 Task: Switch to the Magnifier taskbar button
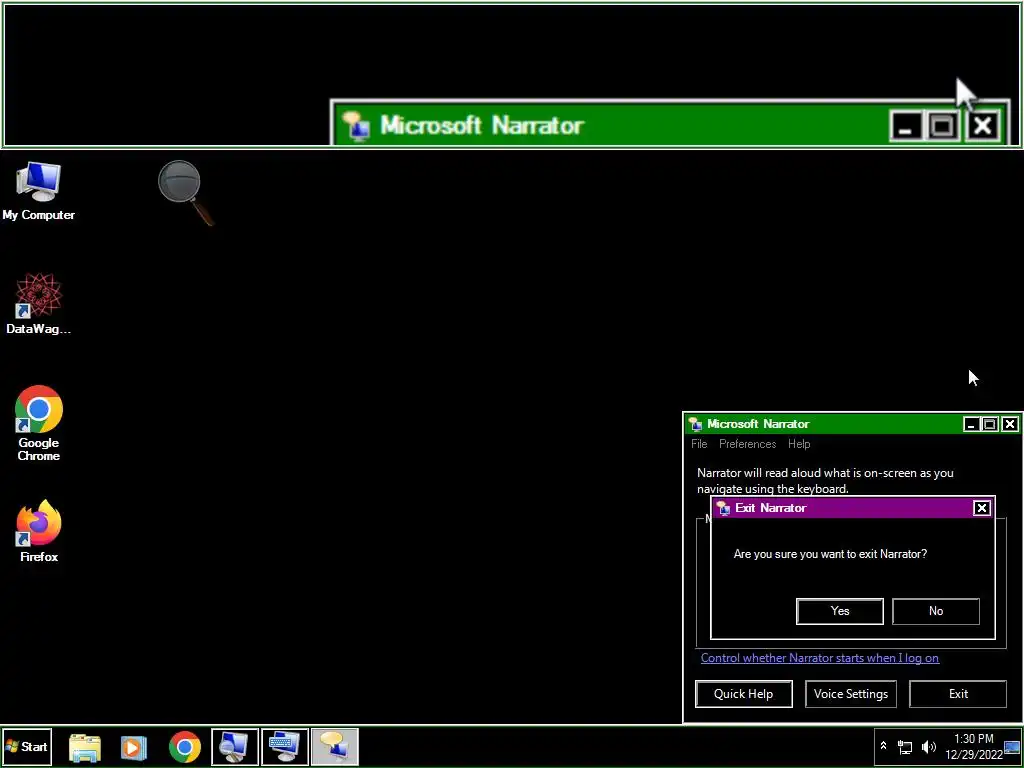point(235,747)
